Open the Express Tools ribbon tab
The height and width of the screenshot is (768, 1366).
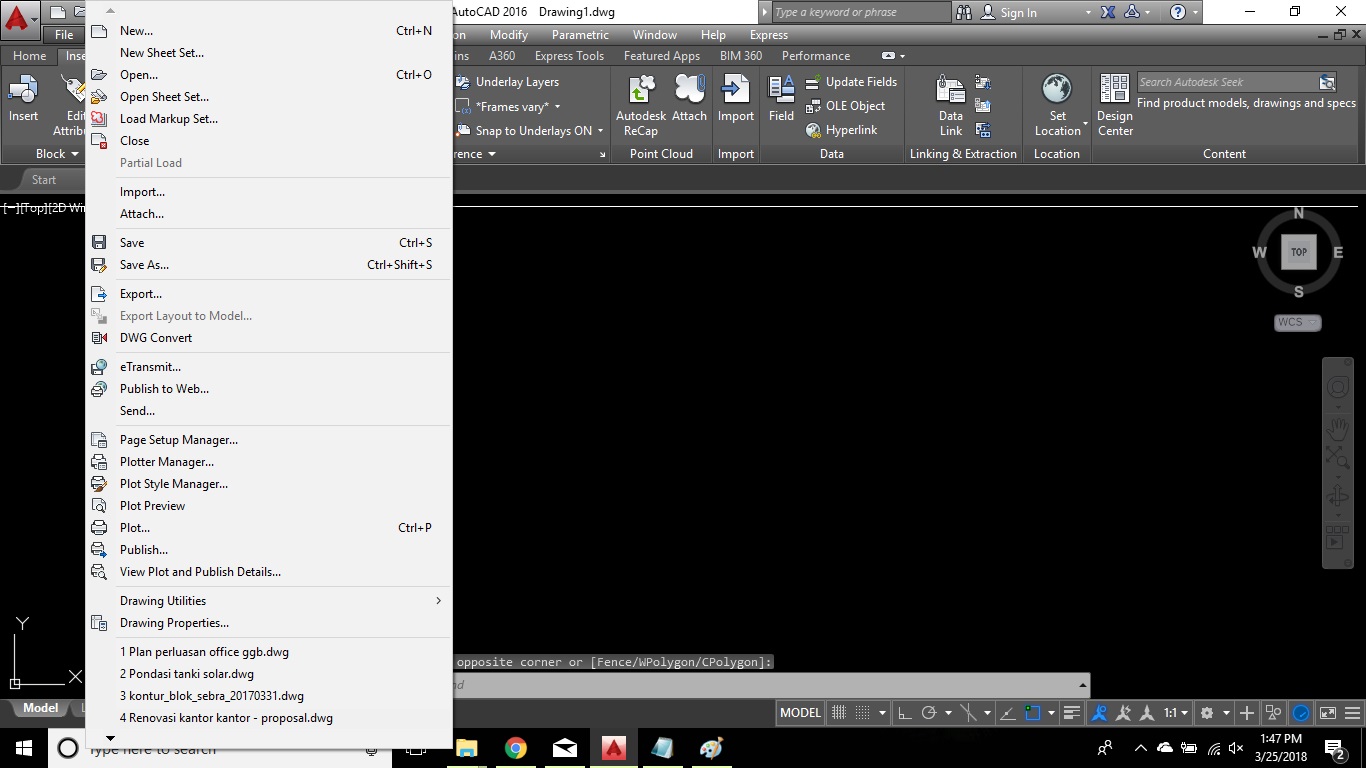569,56
